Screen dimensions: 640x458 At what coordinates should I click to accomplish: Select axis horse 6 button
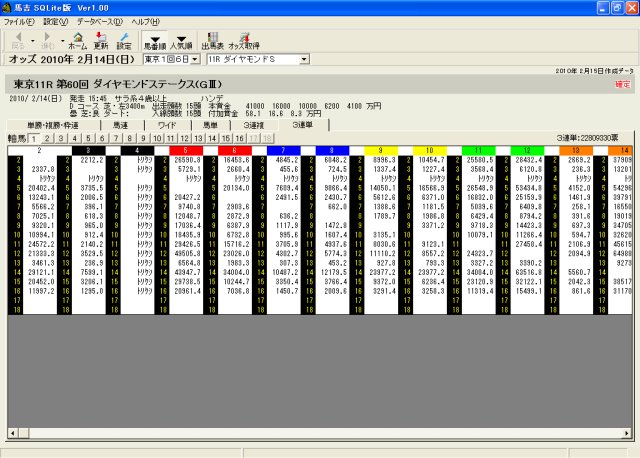point(102,138)
